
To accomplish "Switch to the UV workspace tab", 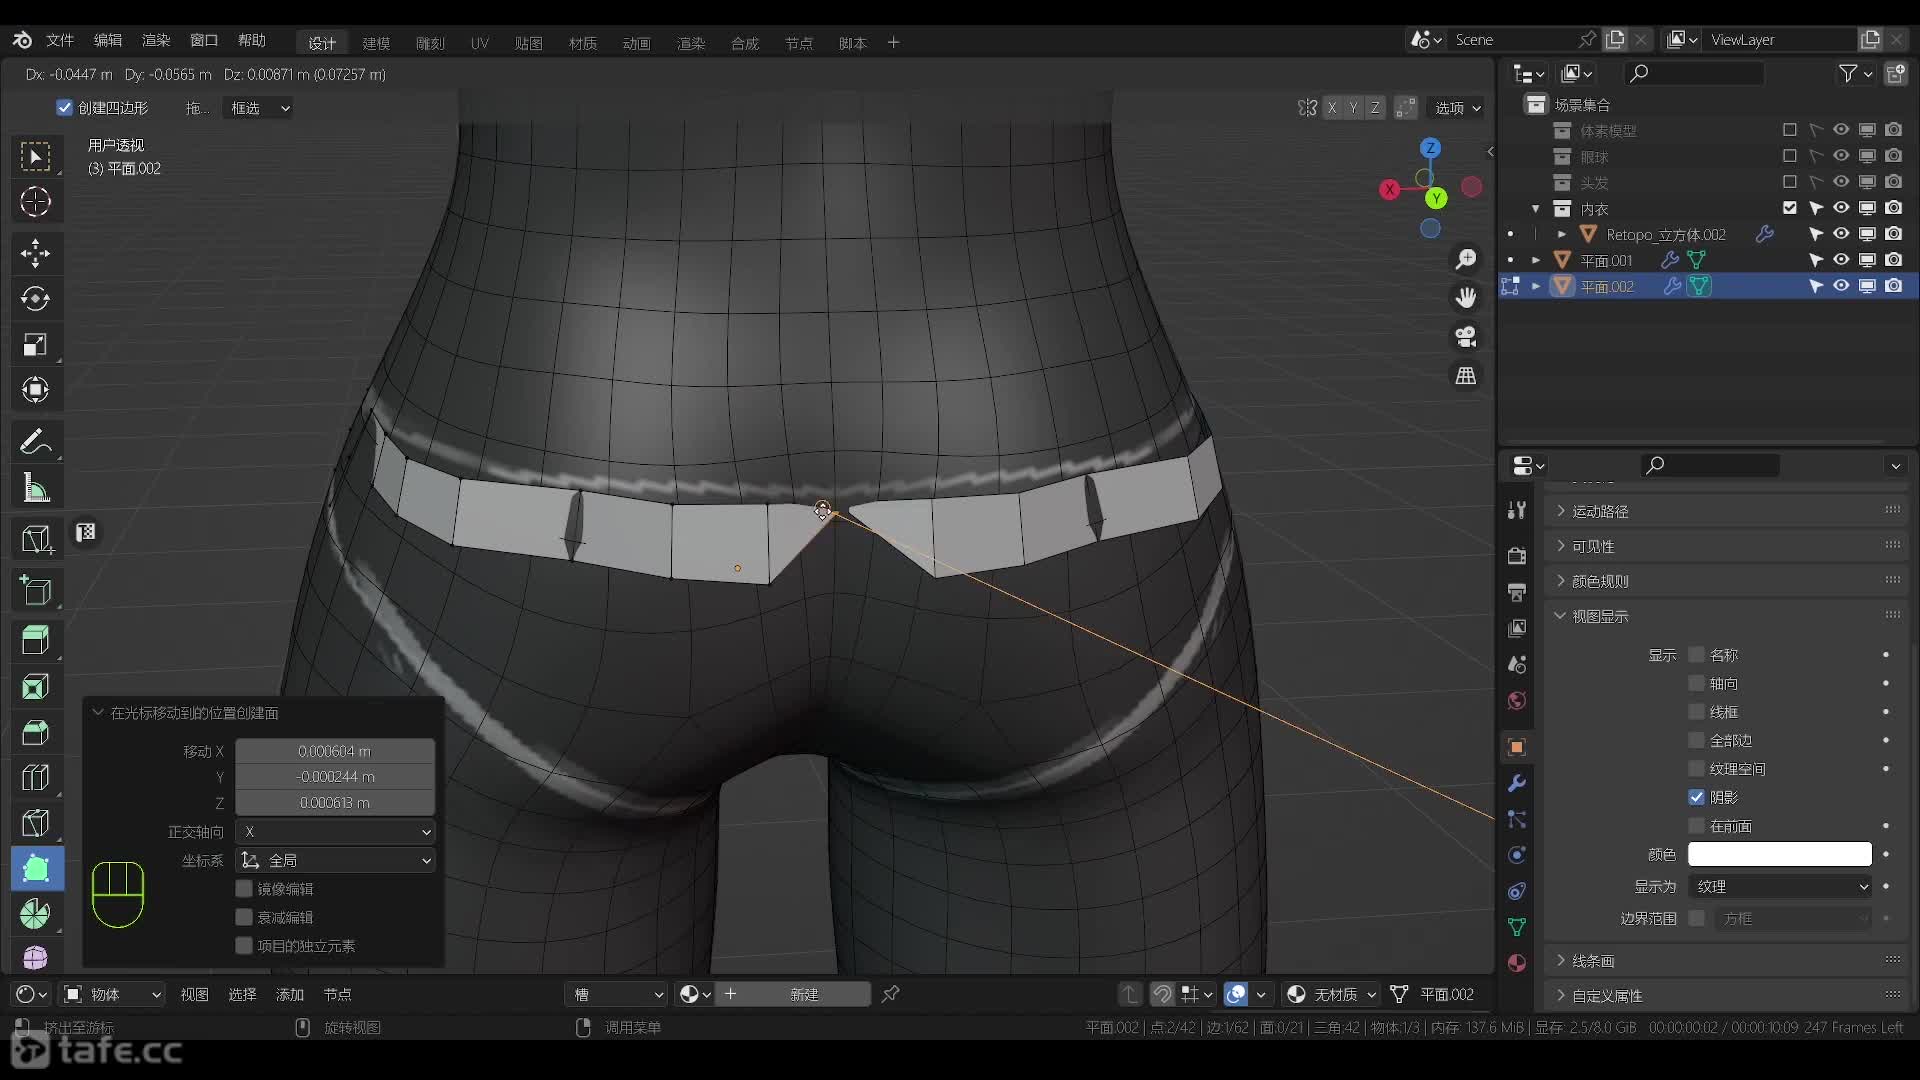I will click(x=480, y=43).
